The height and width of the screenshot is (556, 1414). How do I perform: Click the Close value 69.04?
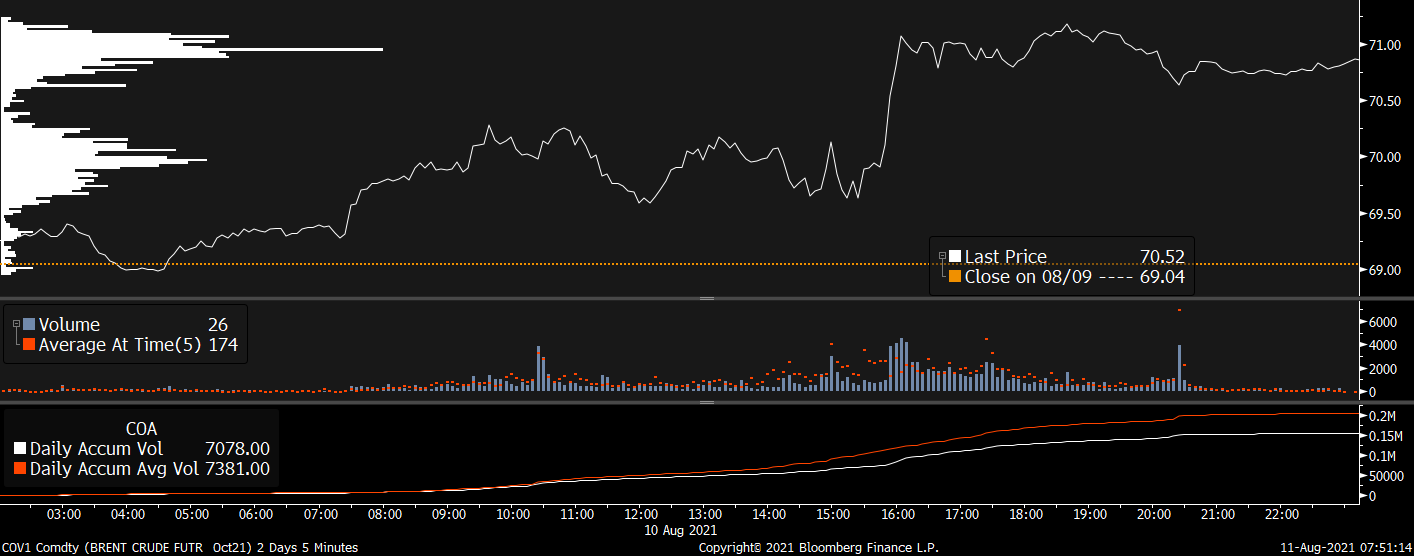coord(1162,276)
